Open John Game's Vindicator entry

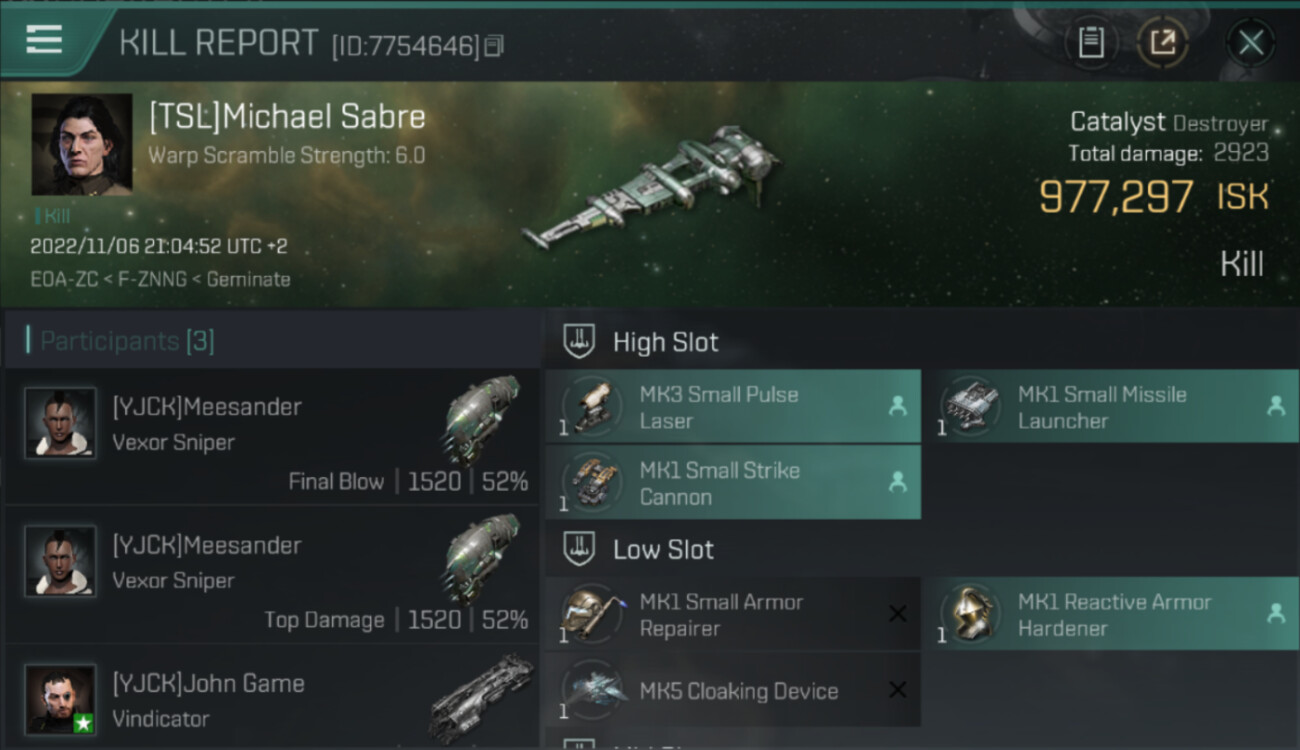(270, 700)
